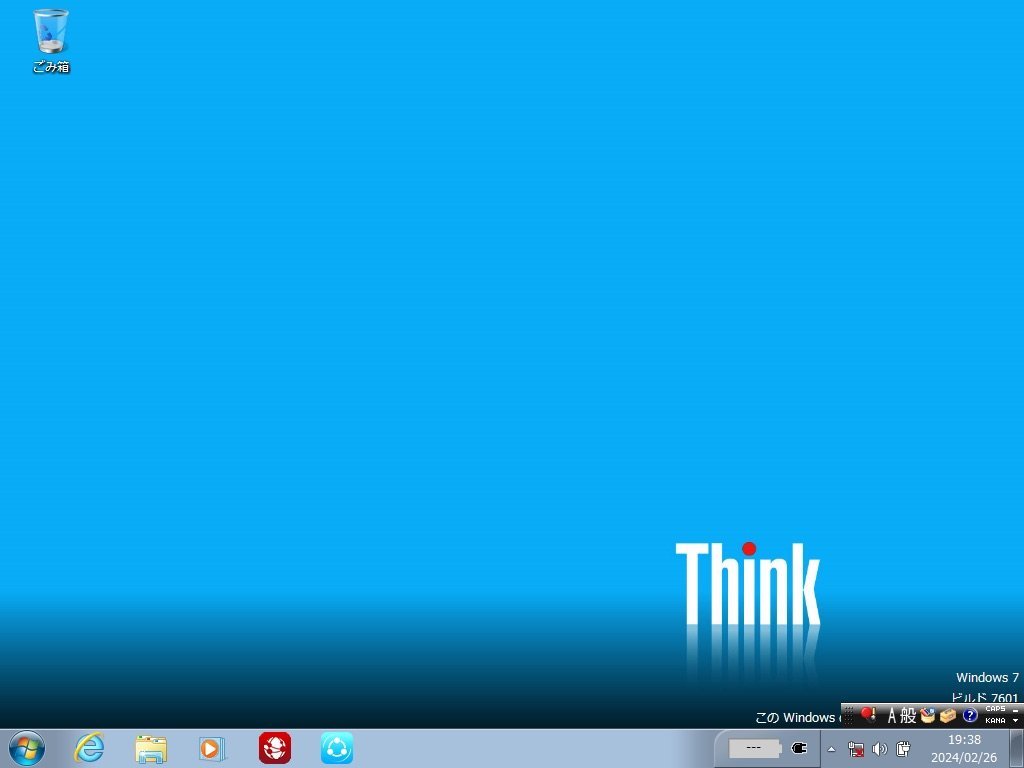Open the clock showing 19:38
This screenshot has height=768, width=1024.
(964, 748)
